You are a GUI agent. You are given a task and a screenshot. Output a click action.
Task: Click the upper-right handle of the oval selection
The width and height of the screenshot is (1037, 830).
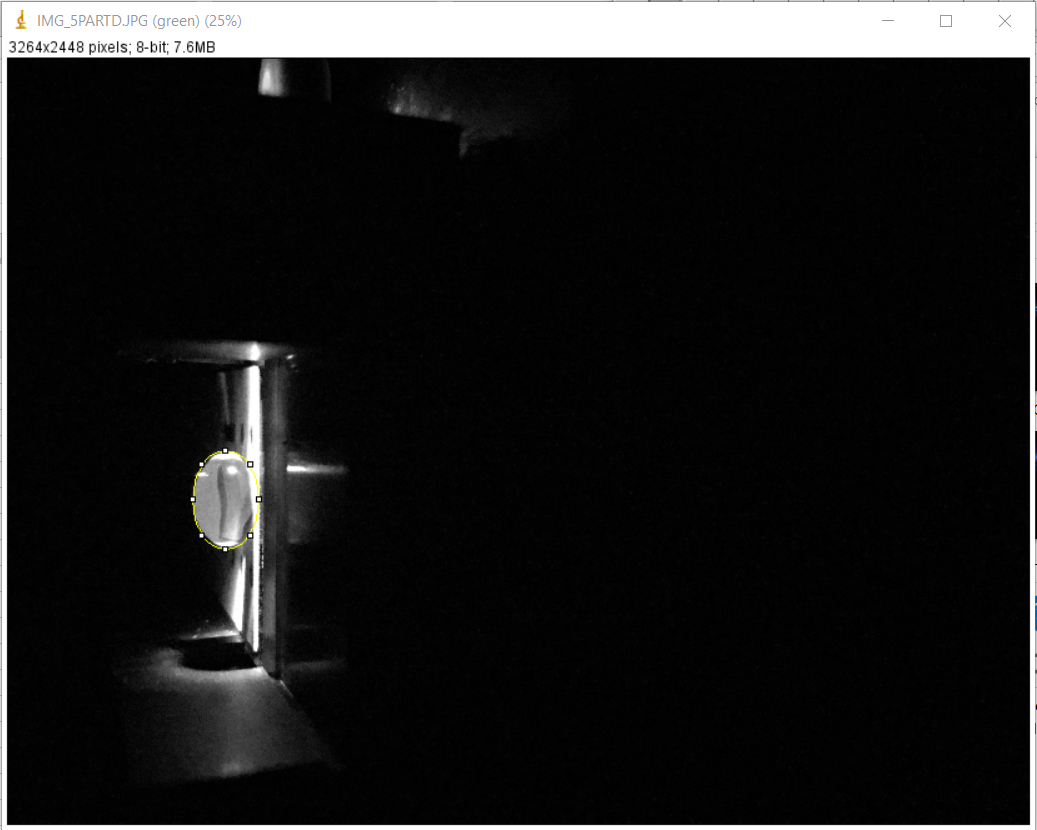tap(250, 464)
